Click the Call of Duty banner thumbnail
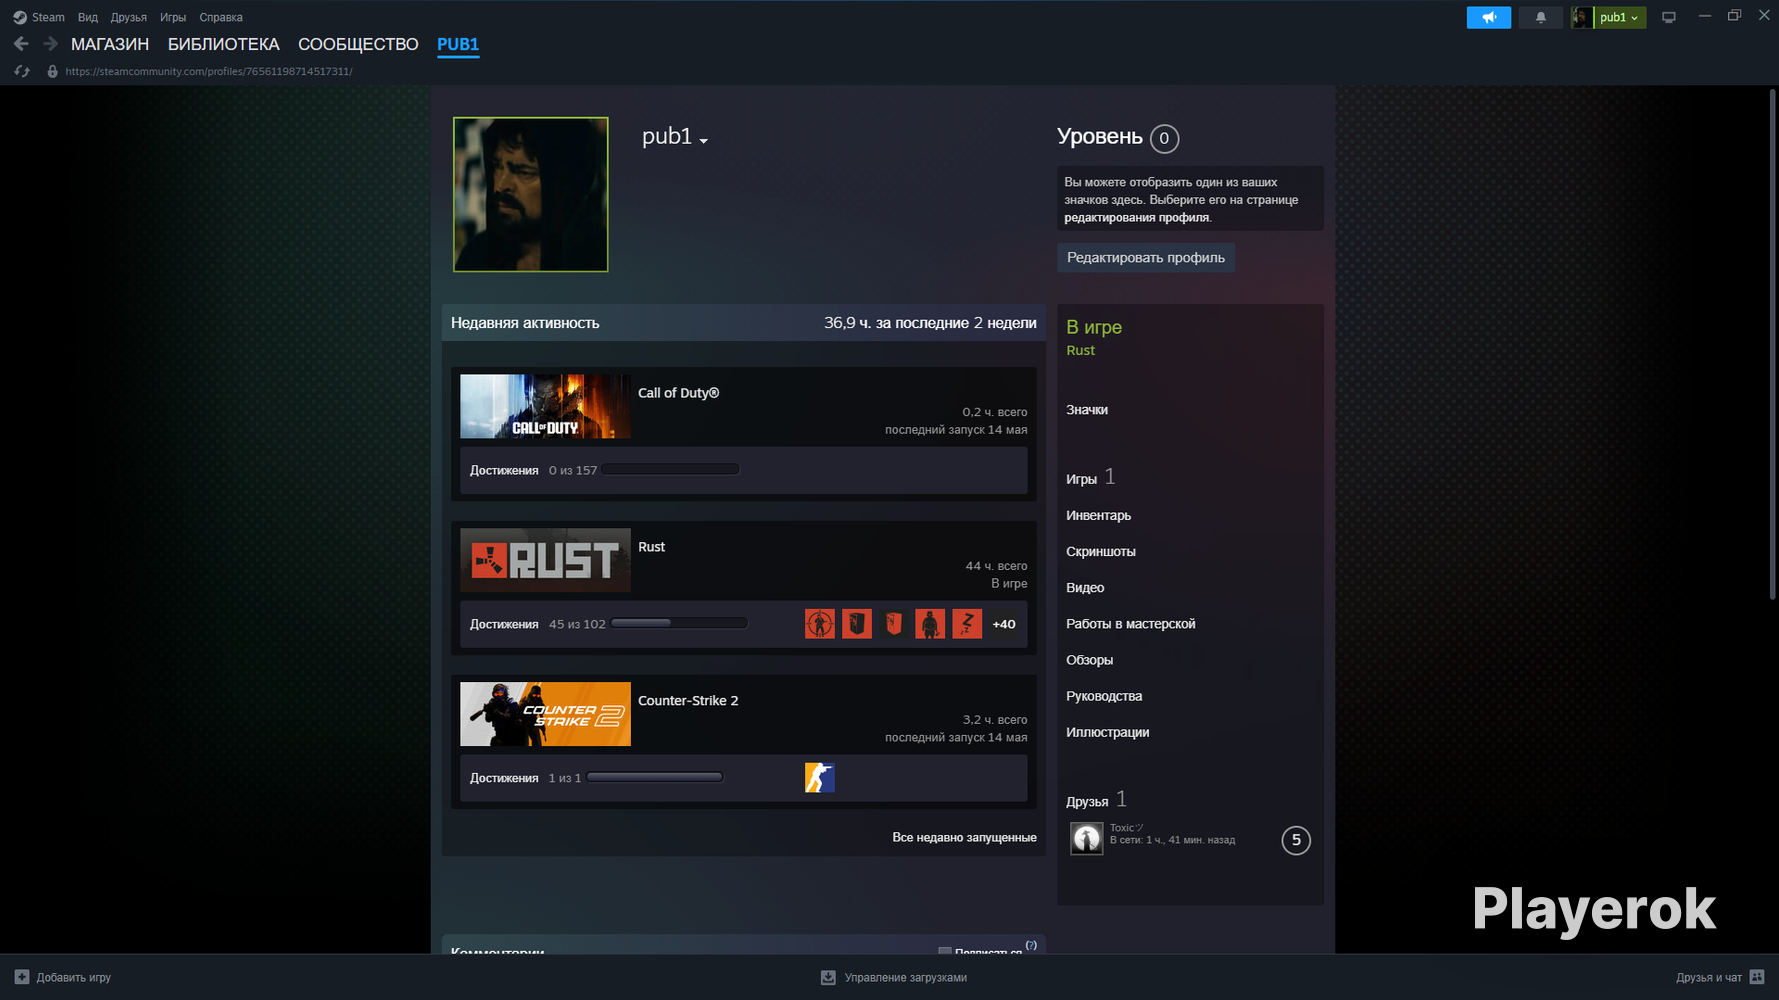 pos(545,406)
